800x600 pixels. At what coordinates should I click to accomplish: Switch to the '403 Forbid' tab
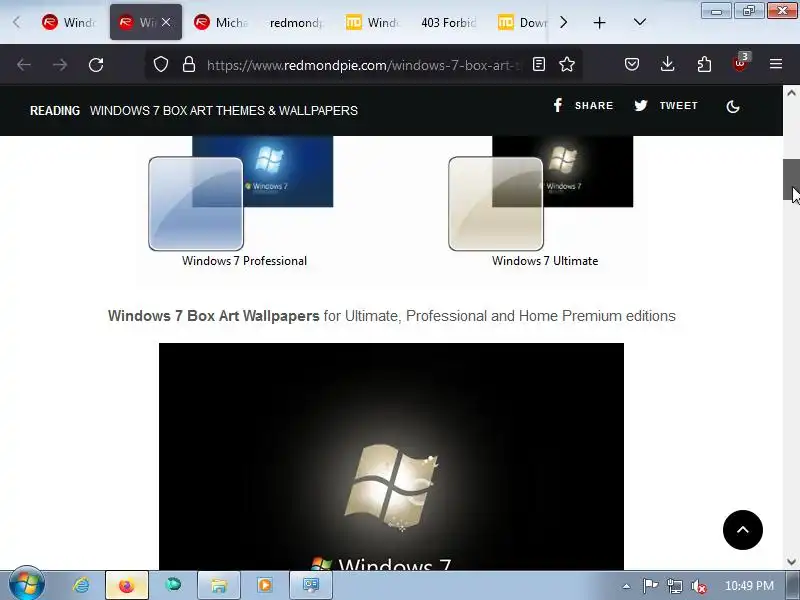coord(448,22)
